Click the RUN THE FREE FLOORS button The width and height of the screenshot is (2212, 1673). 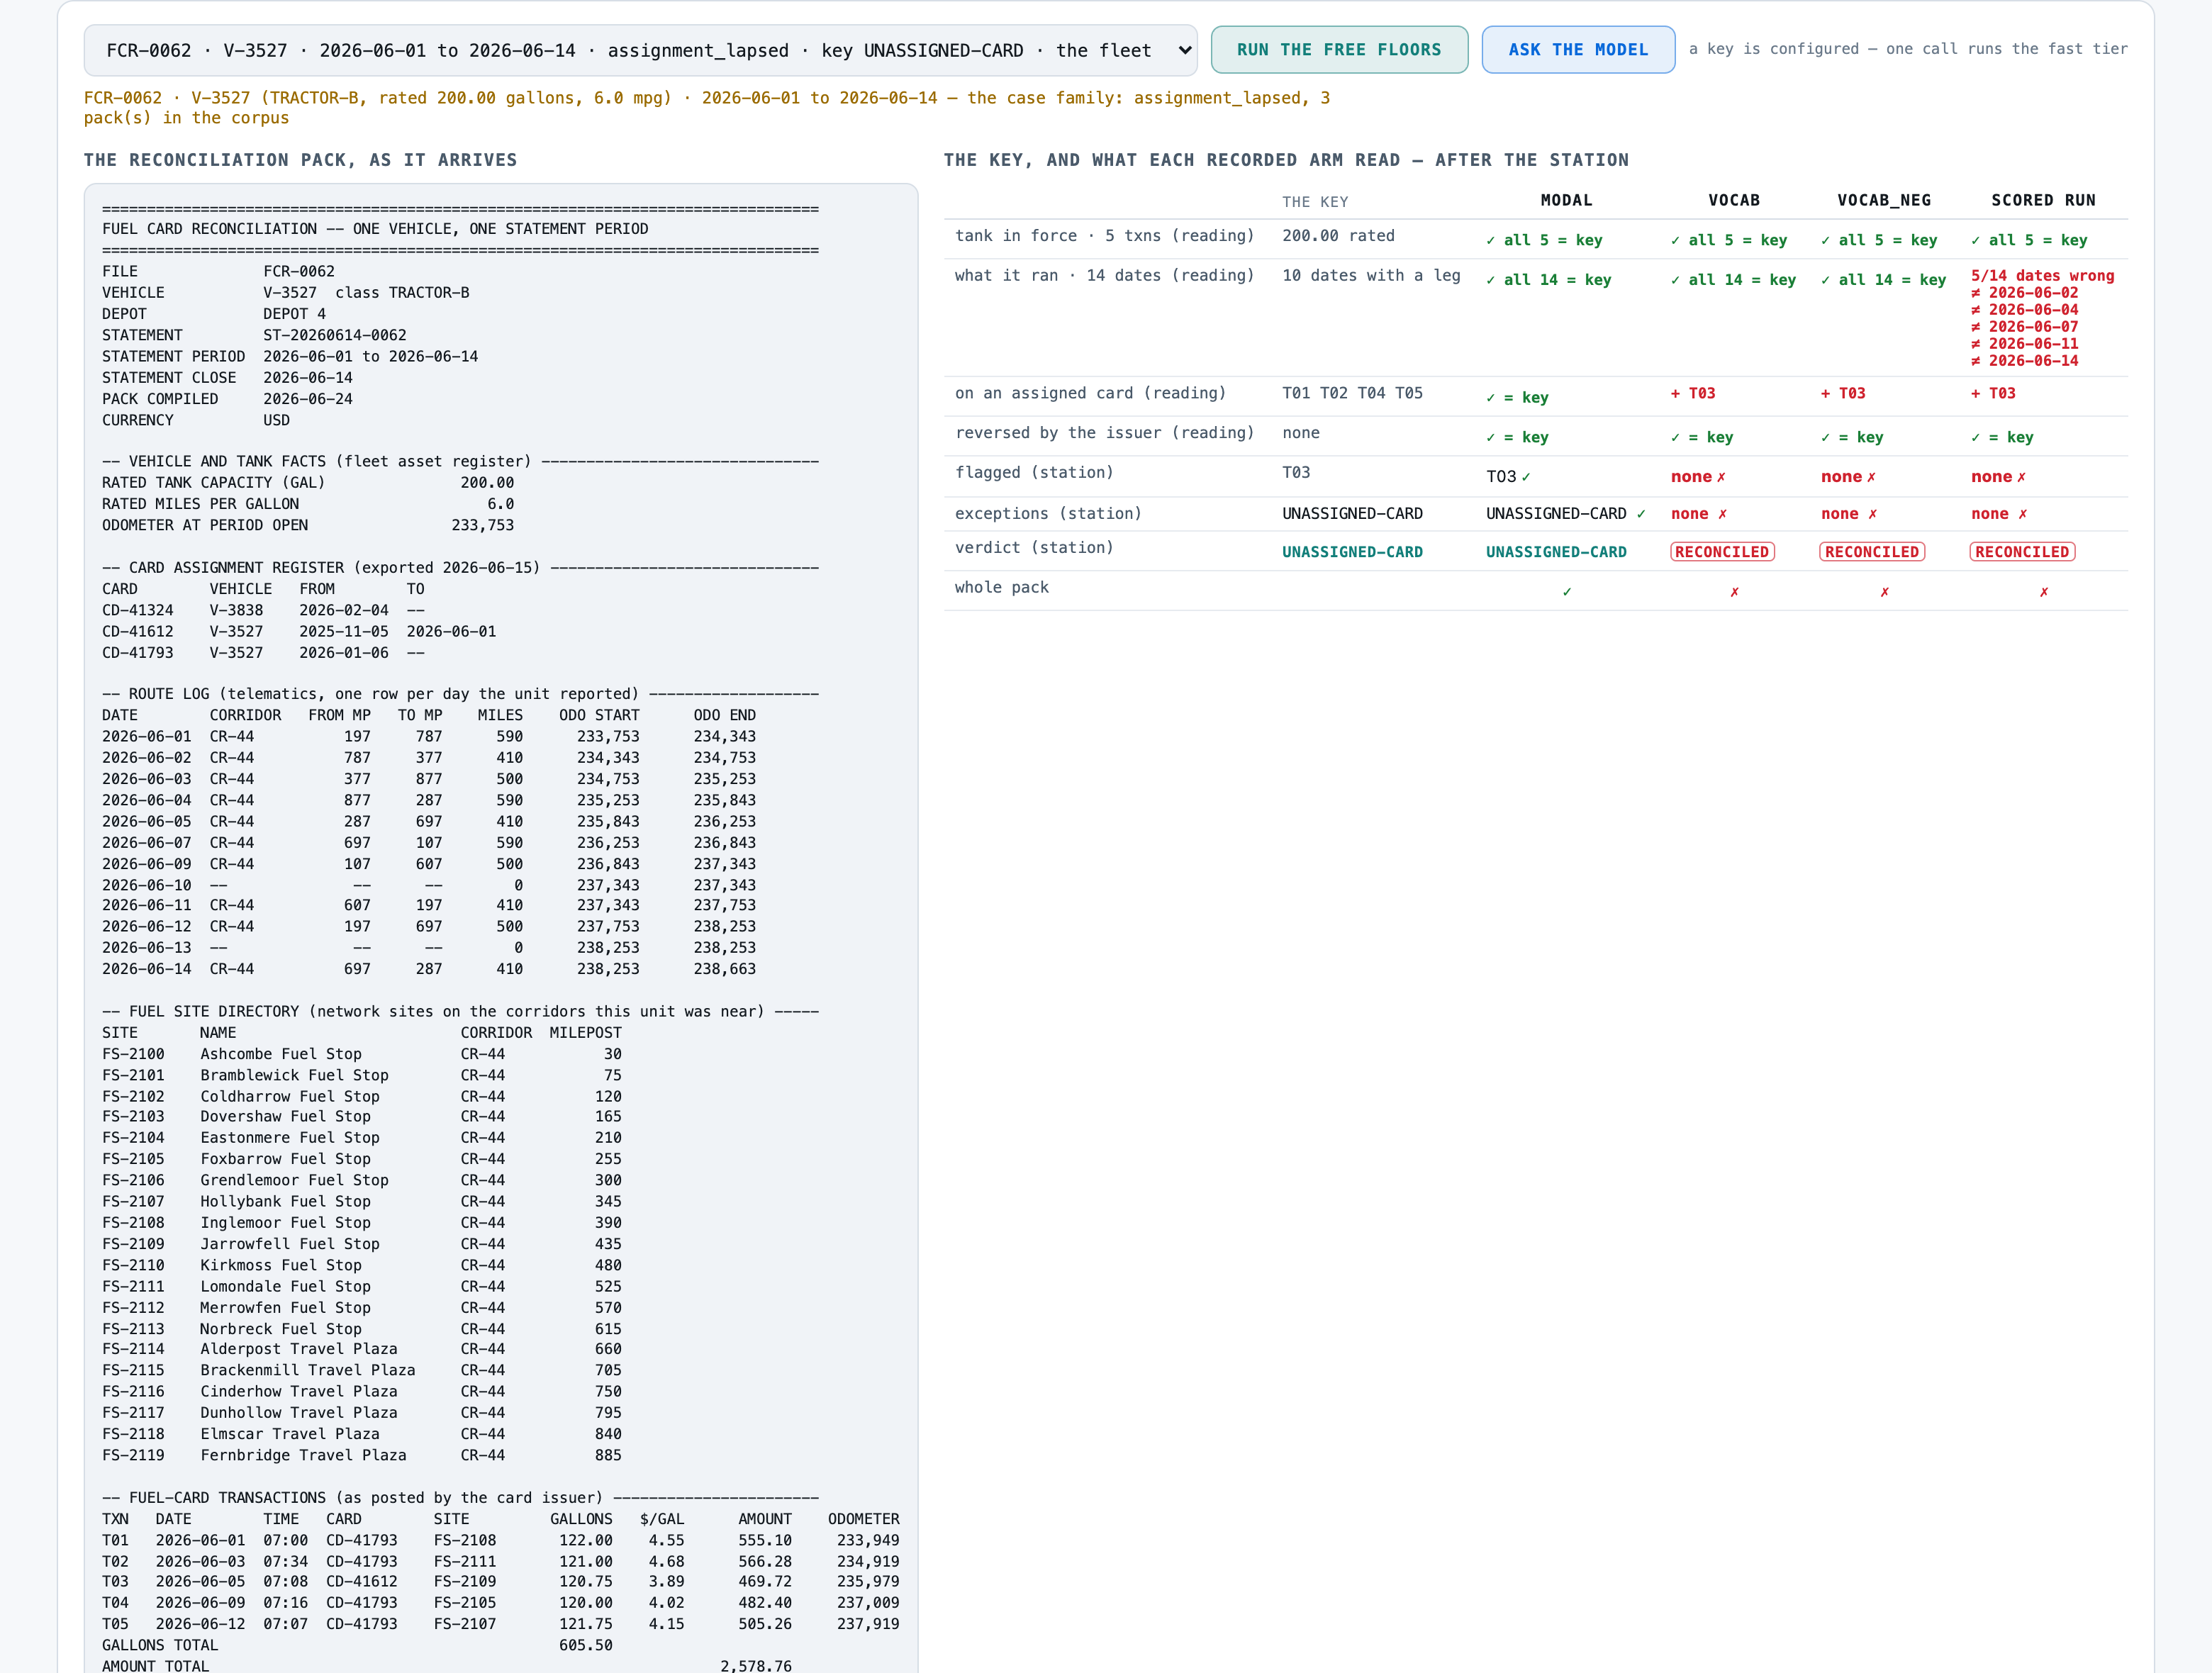[x=1339, y=50]
